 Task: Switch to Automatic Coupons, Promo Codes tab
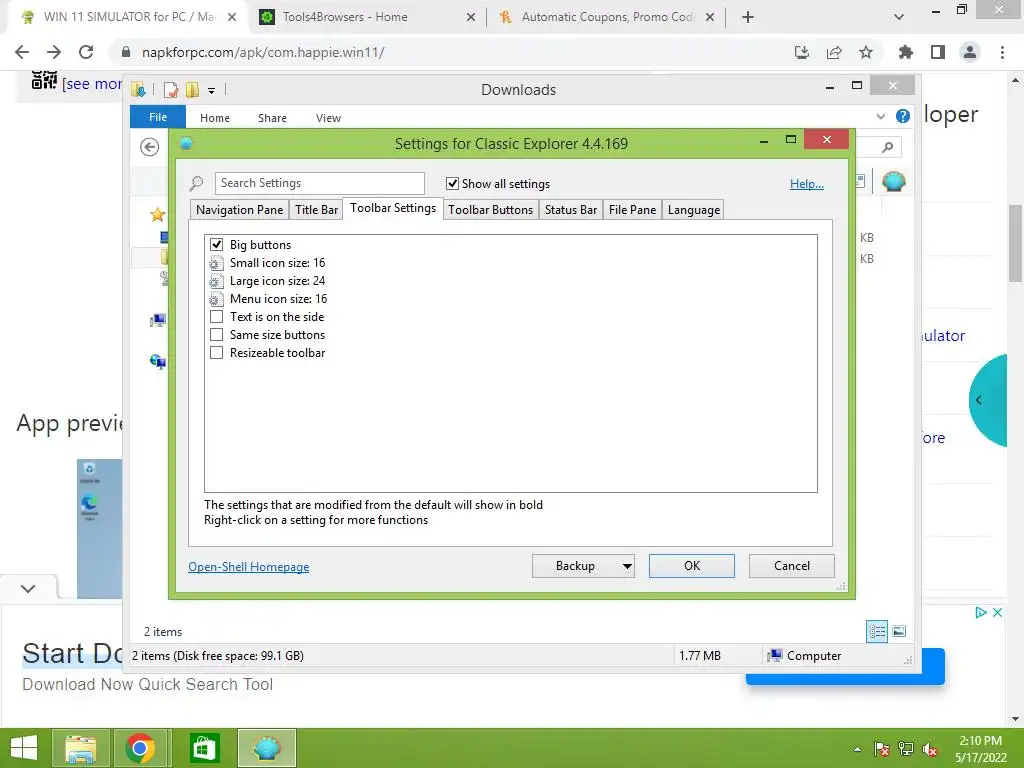pyautogui.click(x=607, y=17)
